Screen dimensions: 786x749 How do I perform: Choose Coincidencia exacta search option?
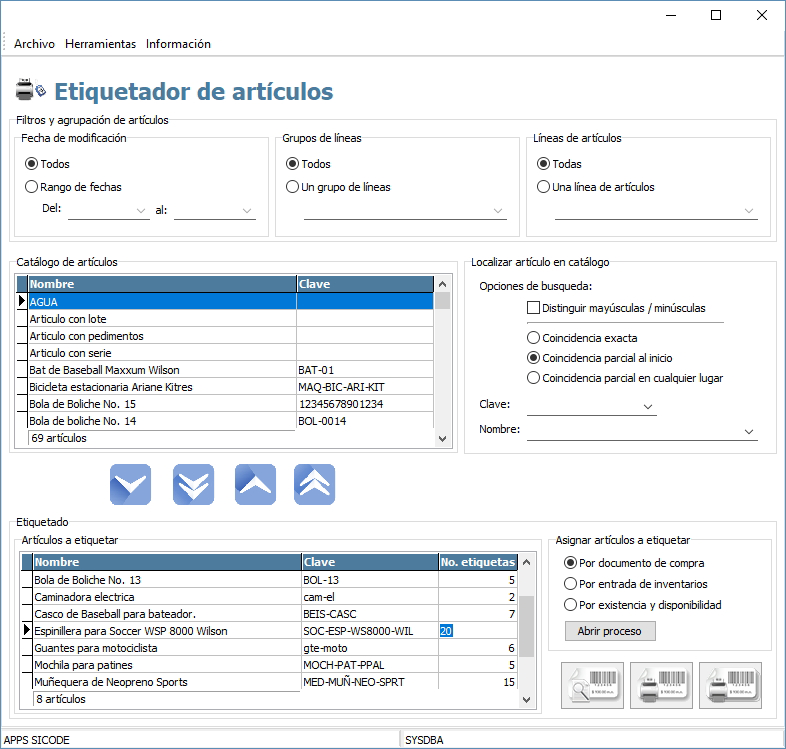534,338
